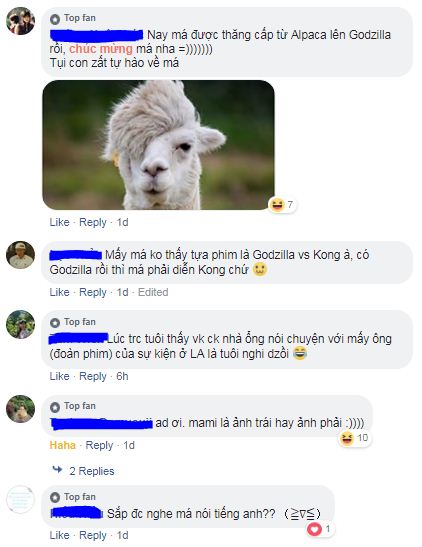The width and height of the screenshot is (422, 547).
Task: Click the chúc mừng highlighted text
Action: click(101, 48)
